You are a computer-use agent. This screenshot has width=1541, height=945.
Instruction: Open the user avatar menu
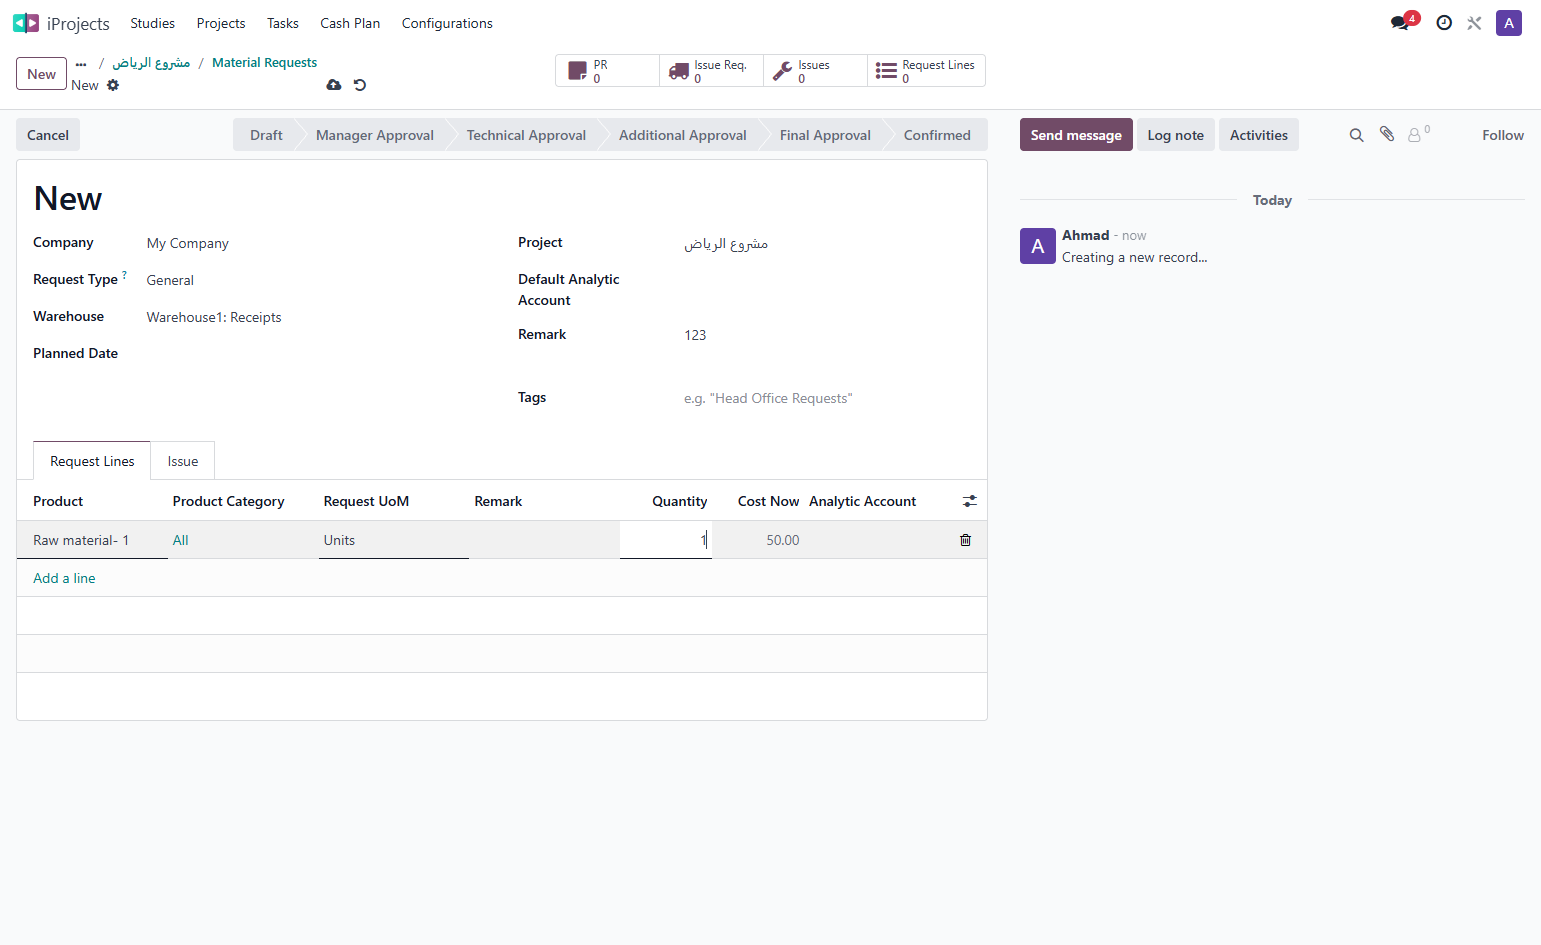point(1509,23)
